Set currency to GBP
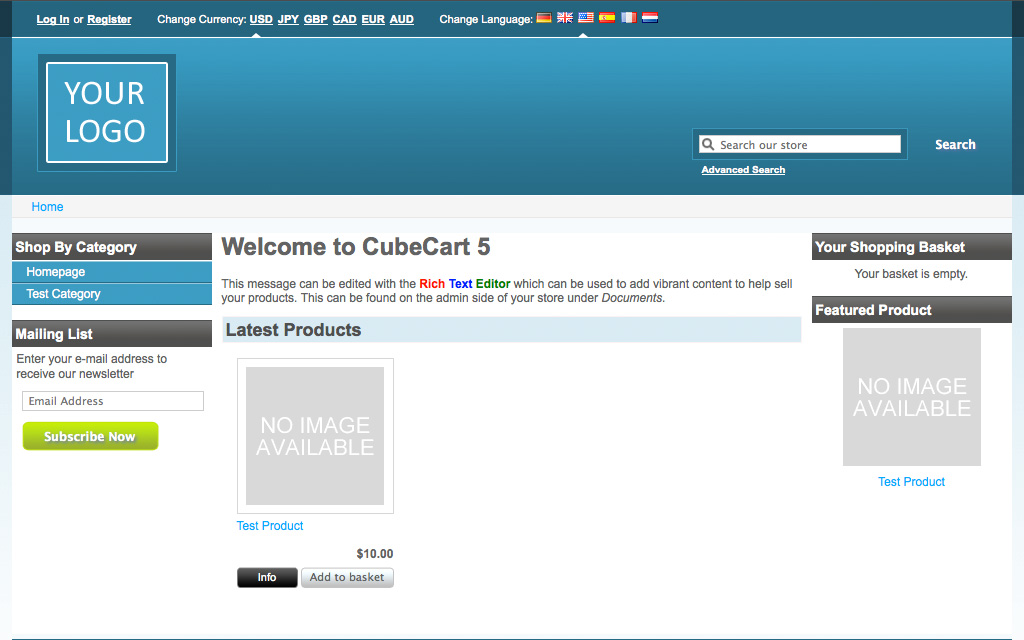 pyautogui.click(x=316, y=19)
